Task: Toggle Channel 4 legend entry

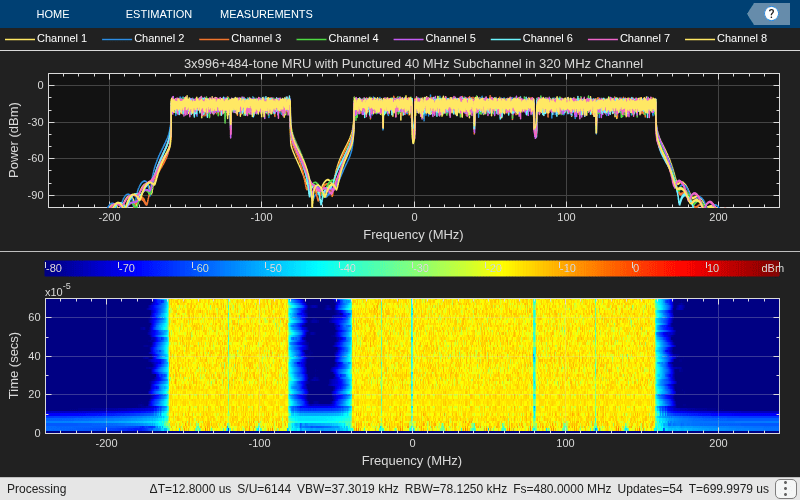Action: [337, 38]
